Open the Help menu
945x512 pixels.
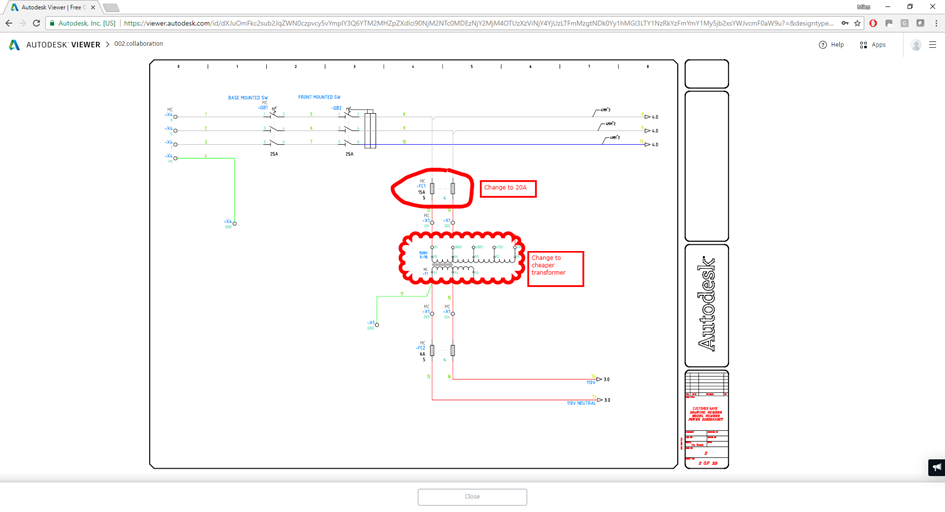pyautogui.click(x=831, y=45)
